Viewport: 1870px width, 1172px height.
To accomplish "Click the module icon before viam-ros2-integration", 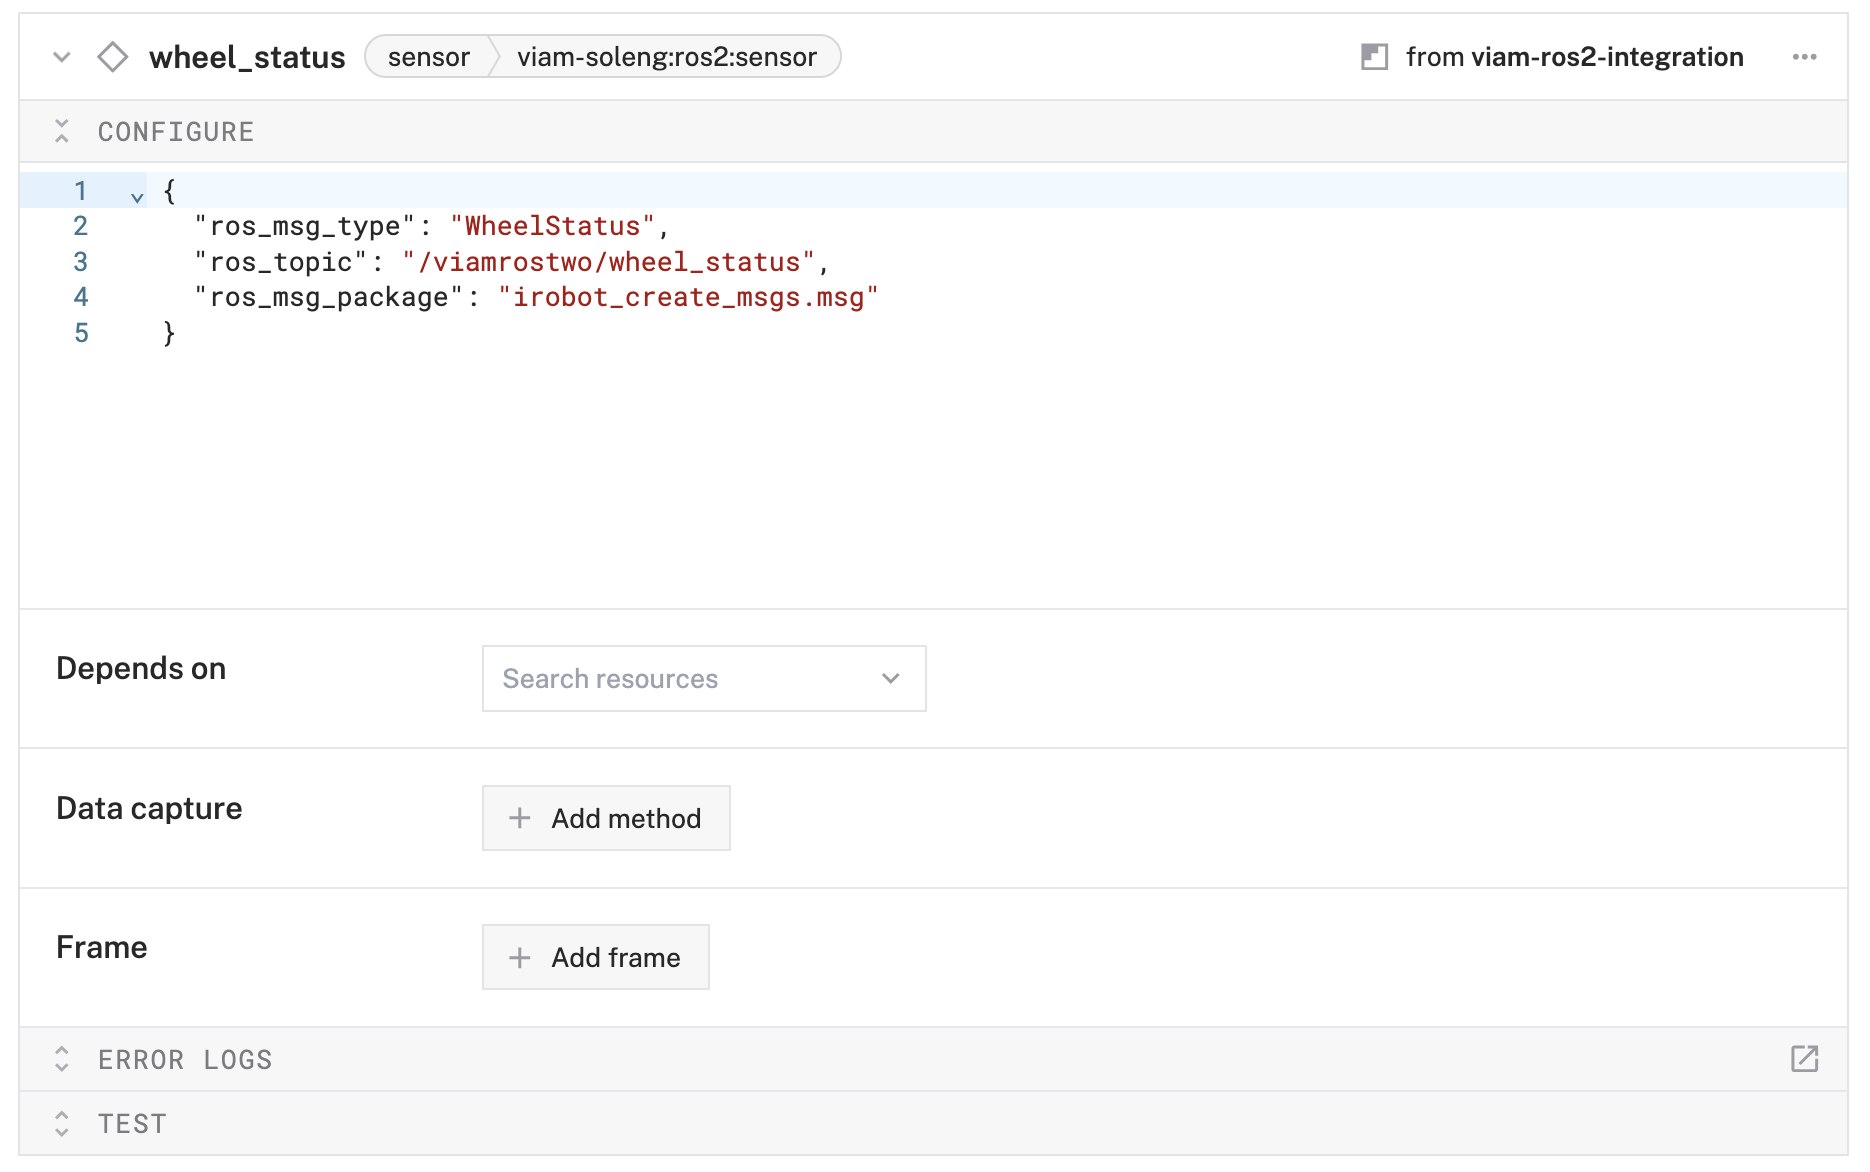I will pyautogui.click(x=1374, y=57).
